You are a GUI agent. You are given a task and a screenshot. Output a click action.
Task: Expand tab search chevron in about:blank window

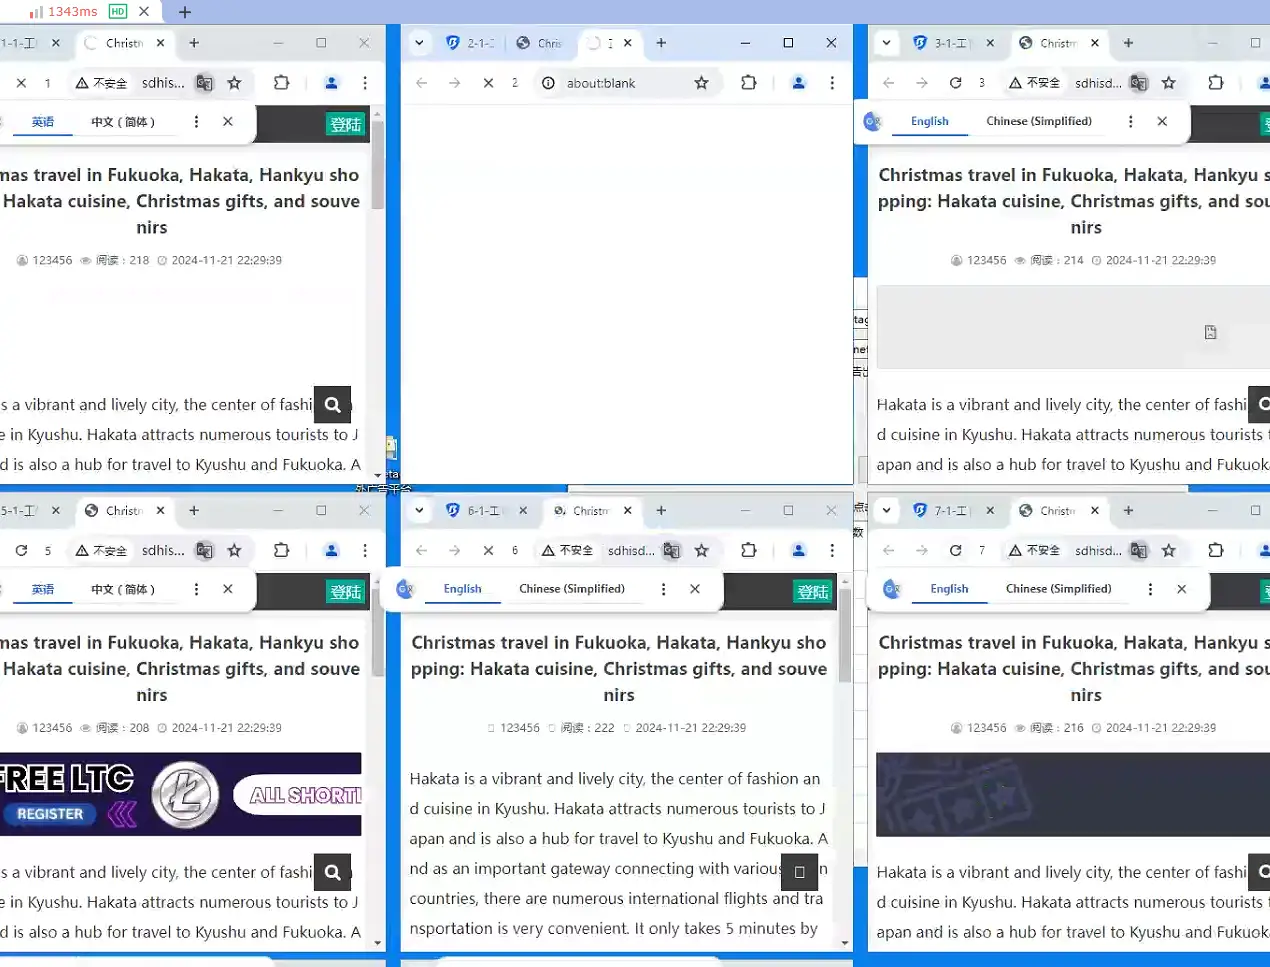[419, 43]
